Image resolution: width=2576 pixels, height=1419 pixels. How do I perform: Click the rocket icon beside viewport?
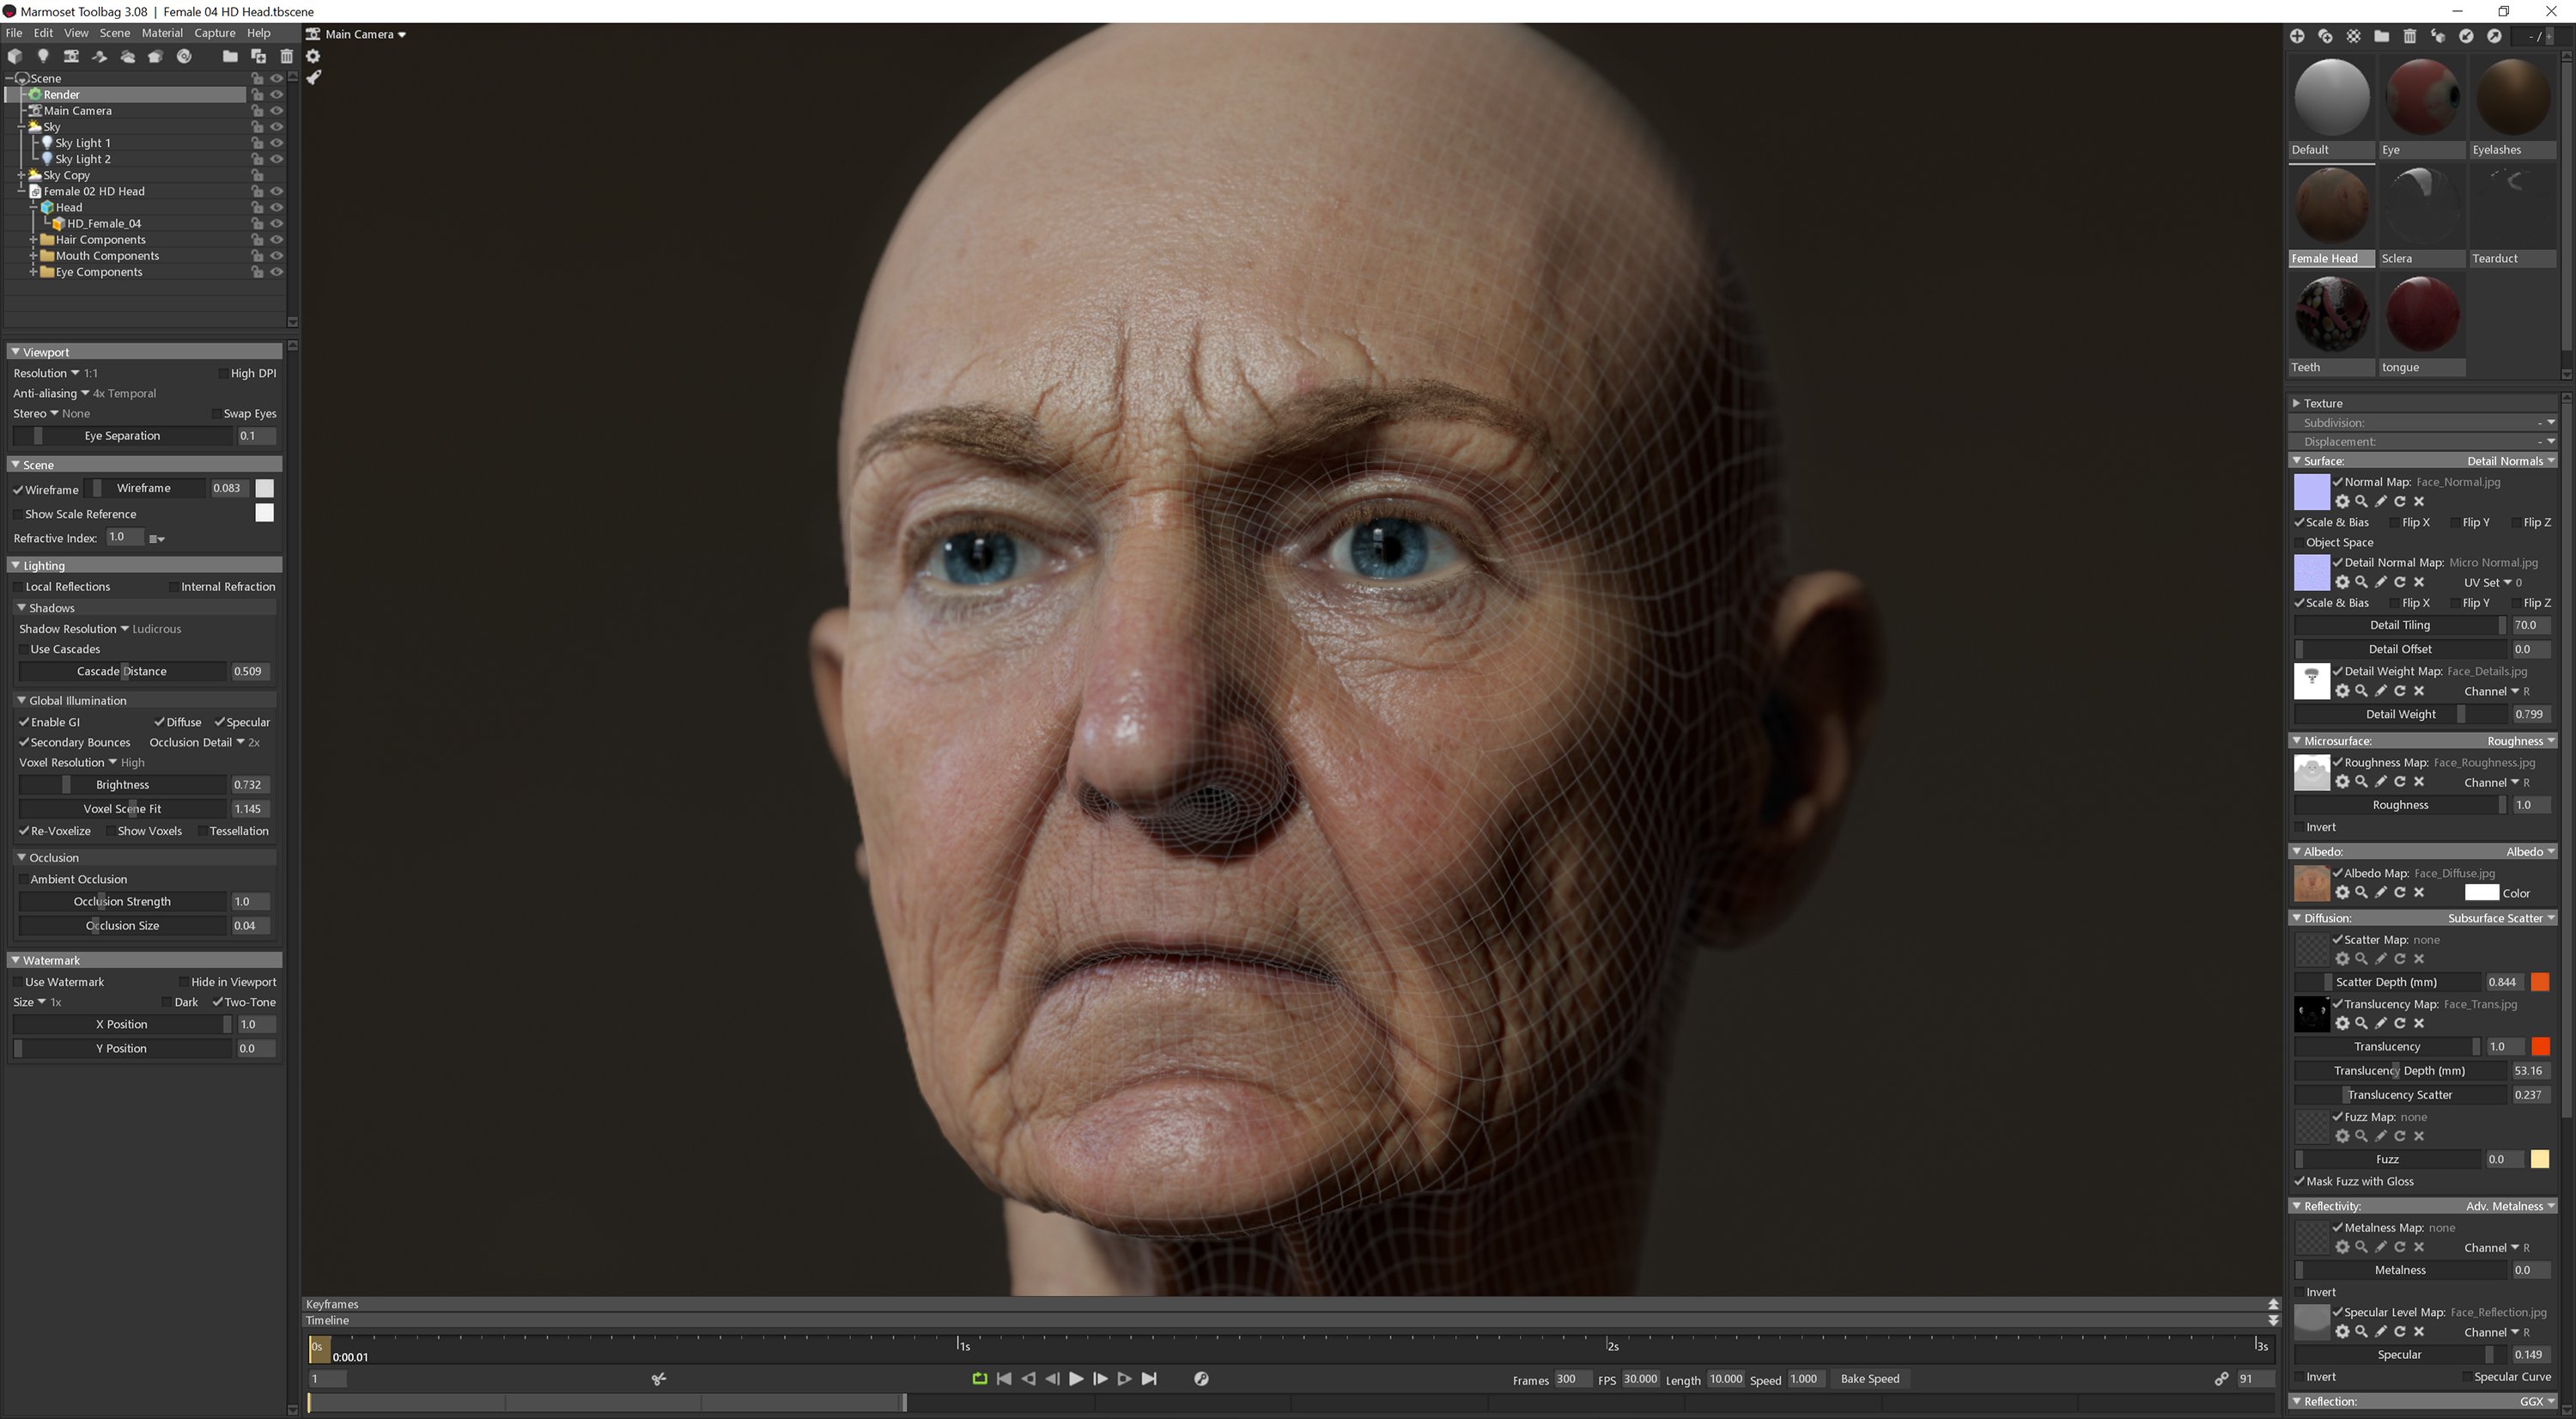coord(313,78)
